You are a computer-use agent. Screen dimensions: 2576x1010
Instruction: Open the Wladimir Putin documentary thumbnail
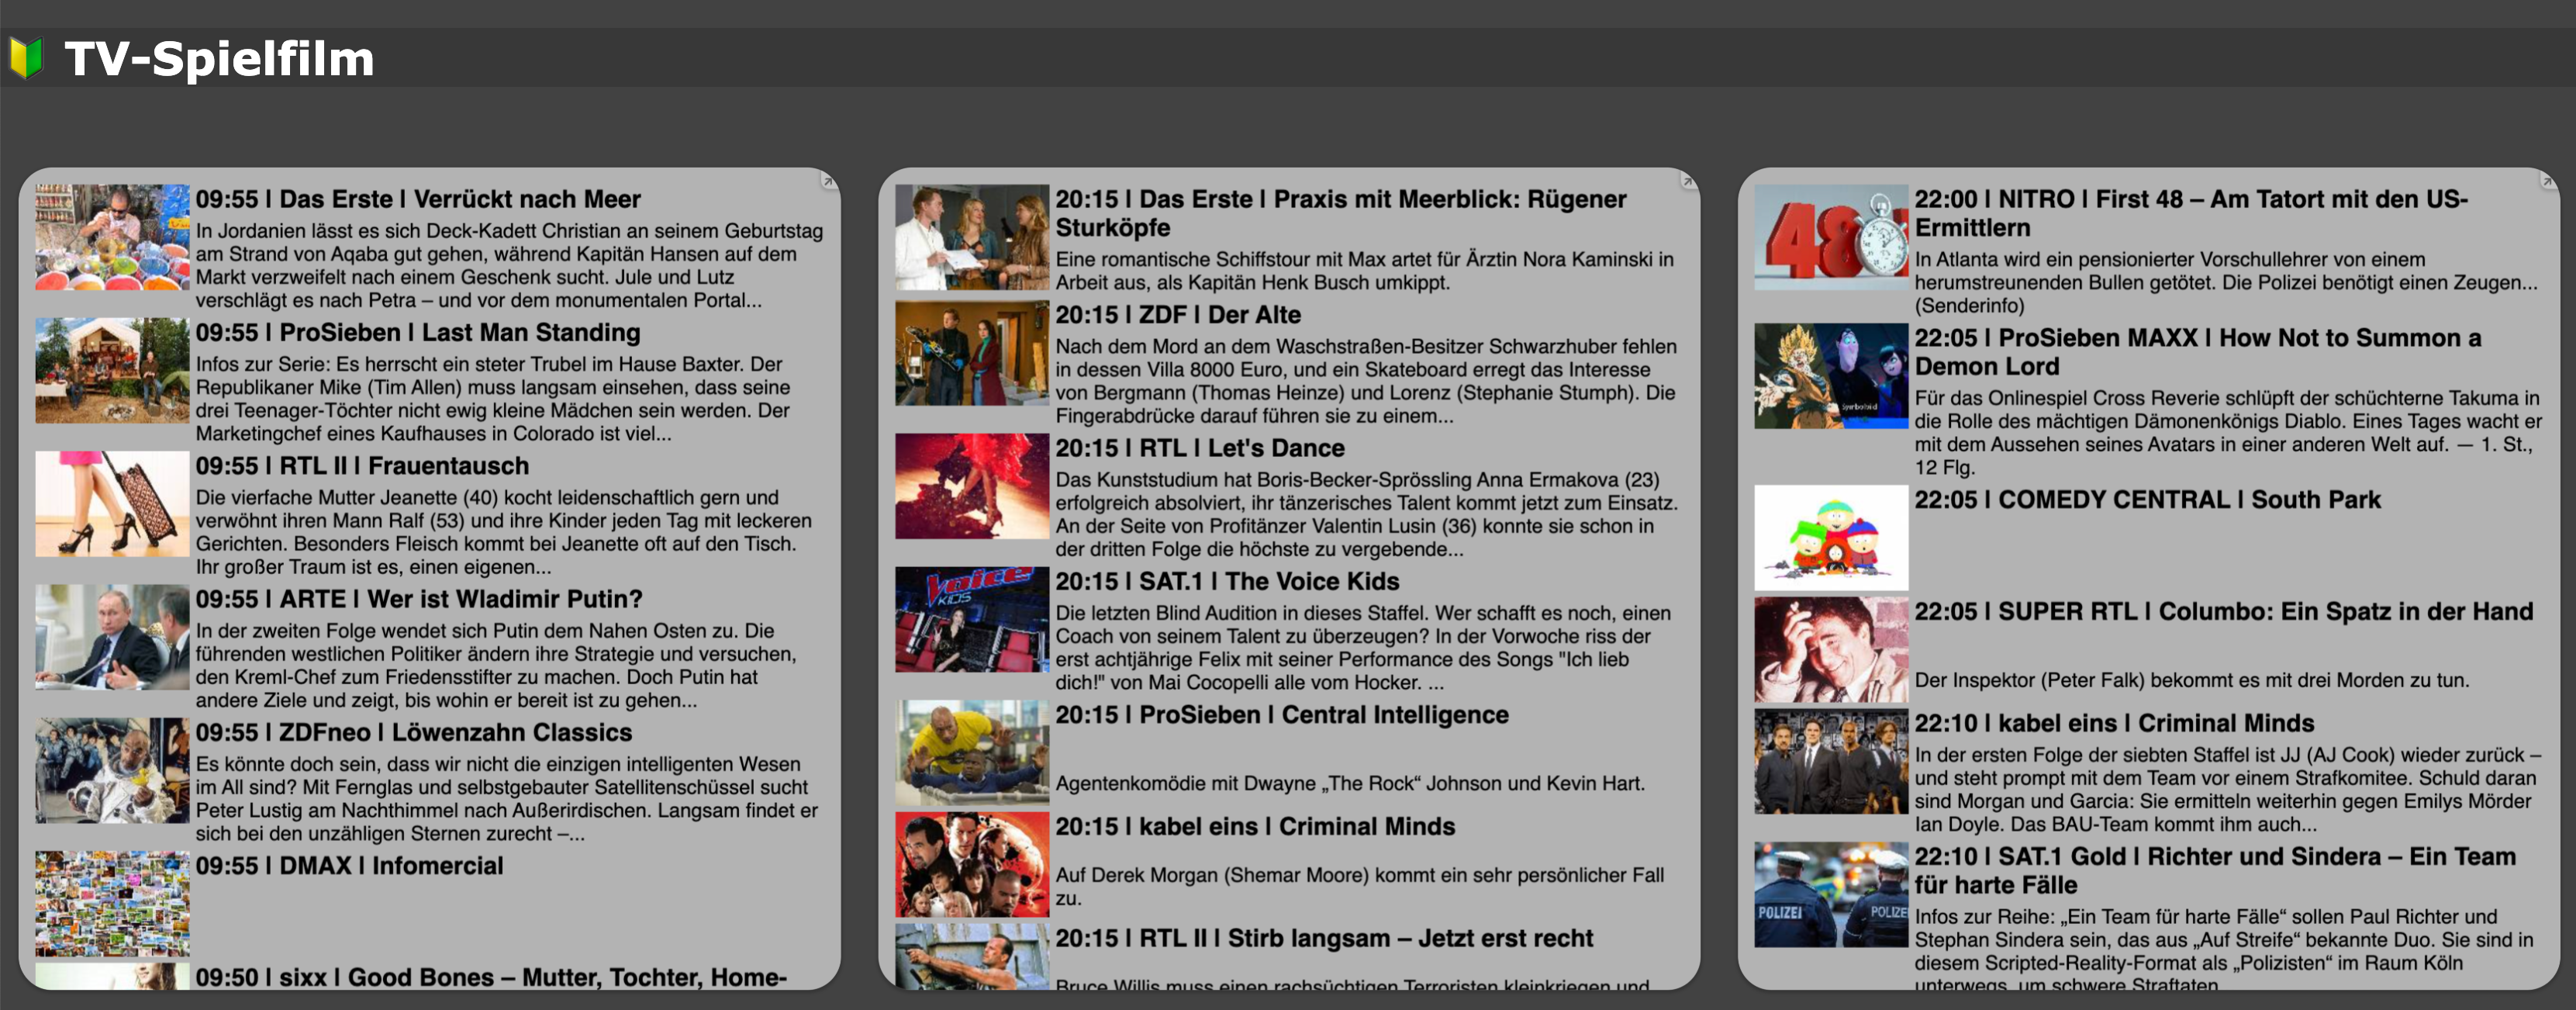click(112, 637)
